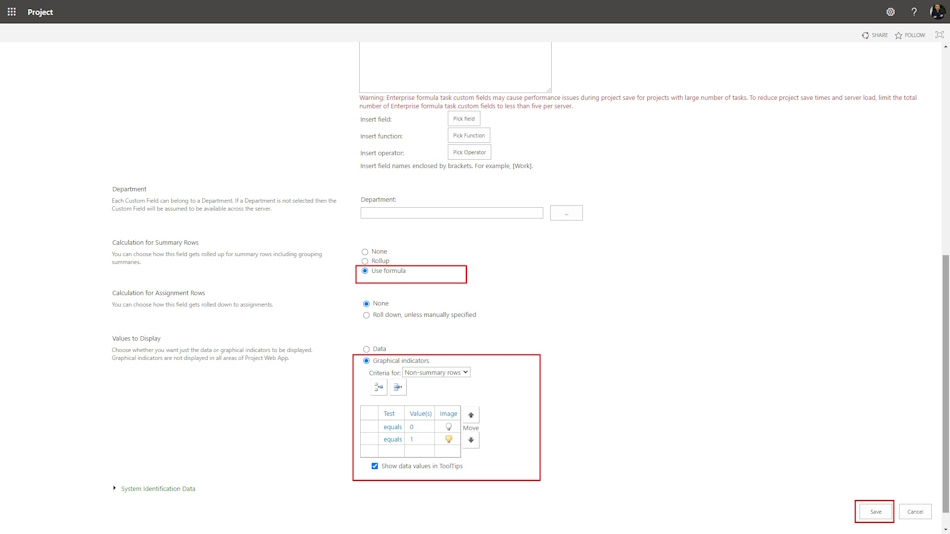
Task: Open the help question mark icon
Action: 914,12
